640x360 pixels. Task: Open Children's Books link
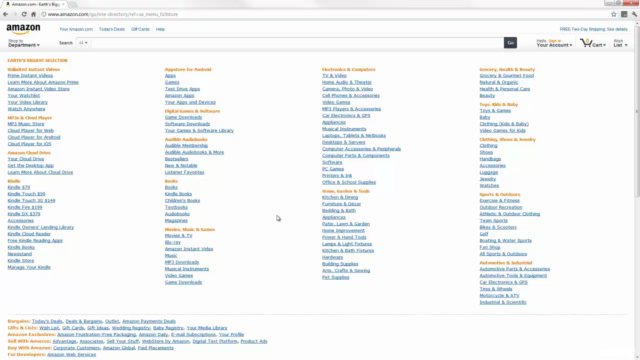coord(182,201)
